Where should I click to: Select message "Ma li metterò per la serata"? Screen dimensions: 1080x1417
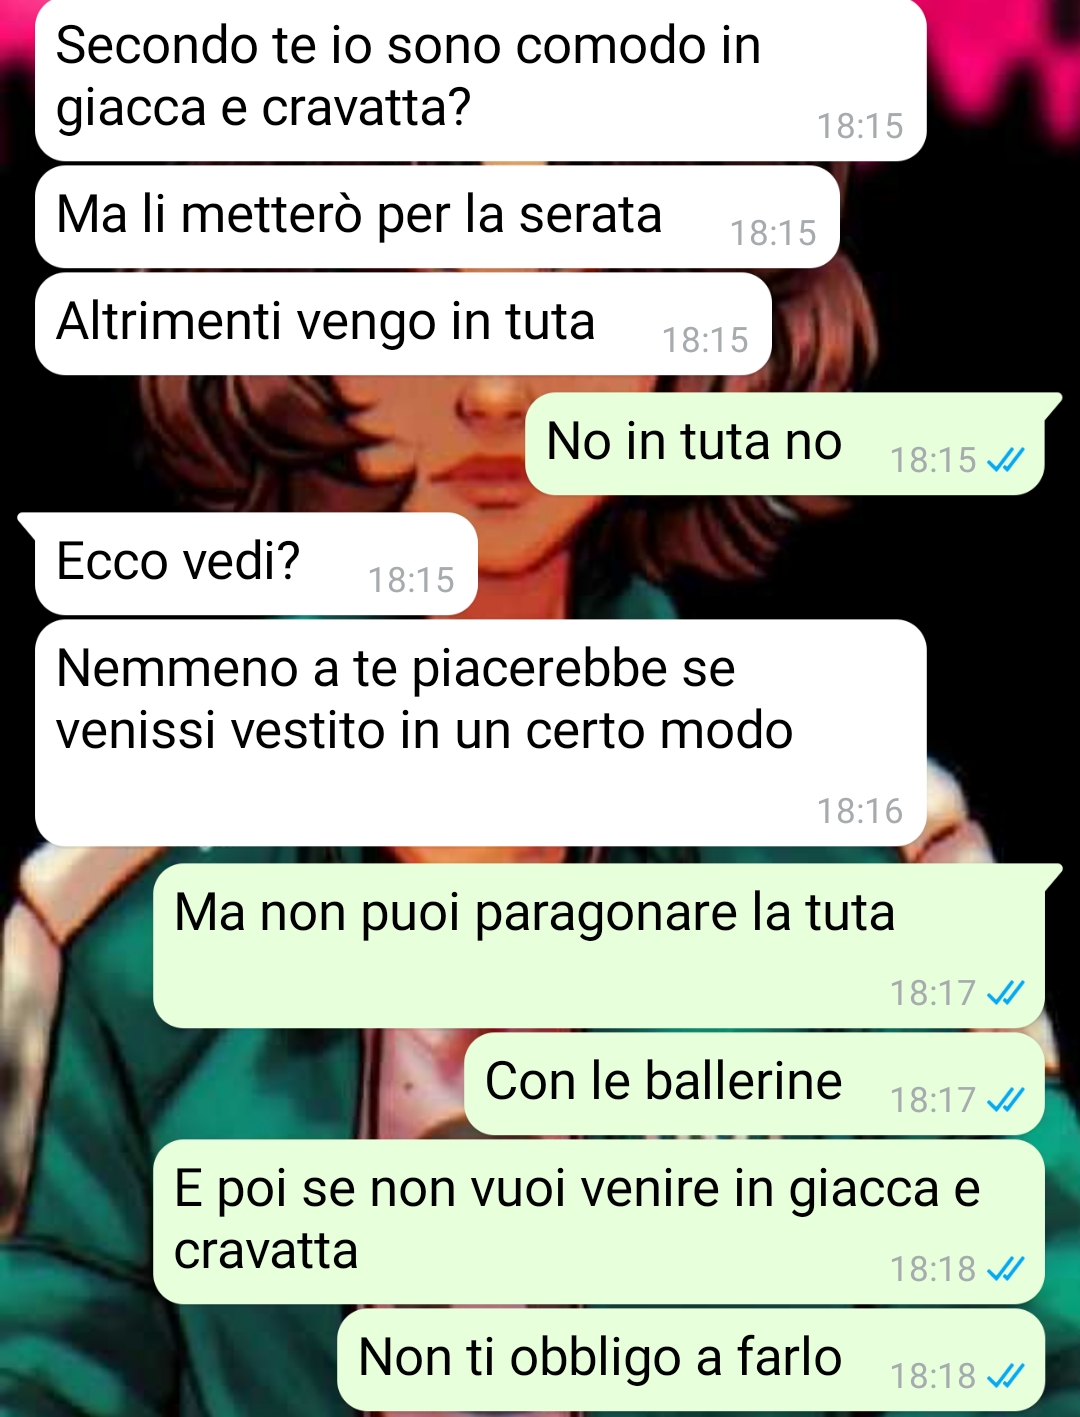point(437,216)
